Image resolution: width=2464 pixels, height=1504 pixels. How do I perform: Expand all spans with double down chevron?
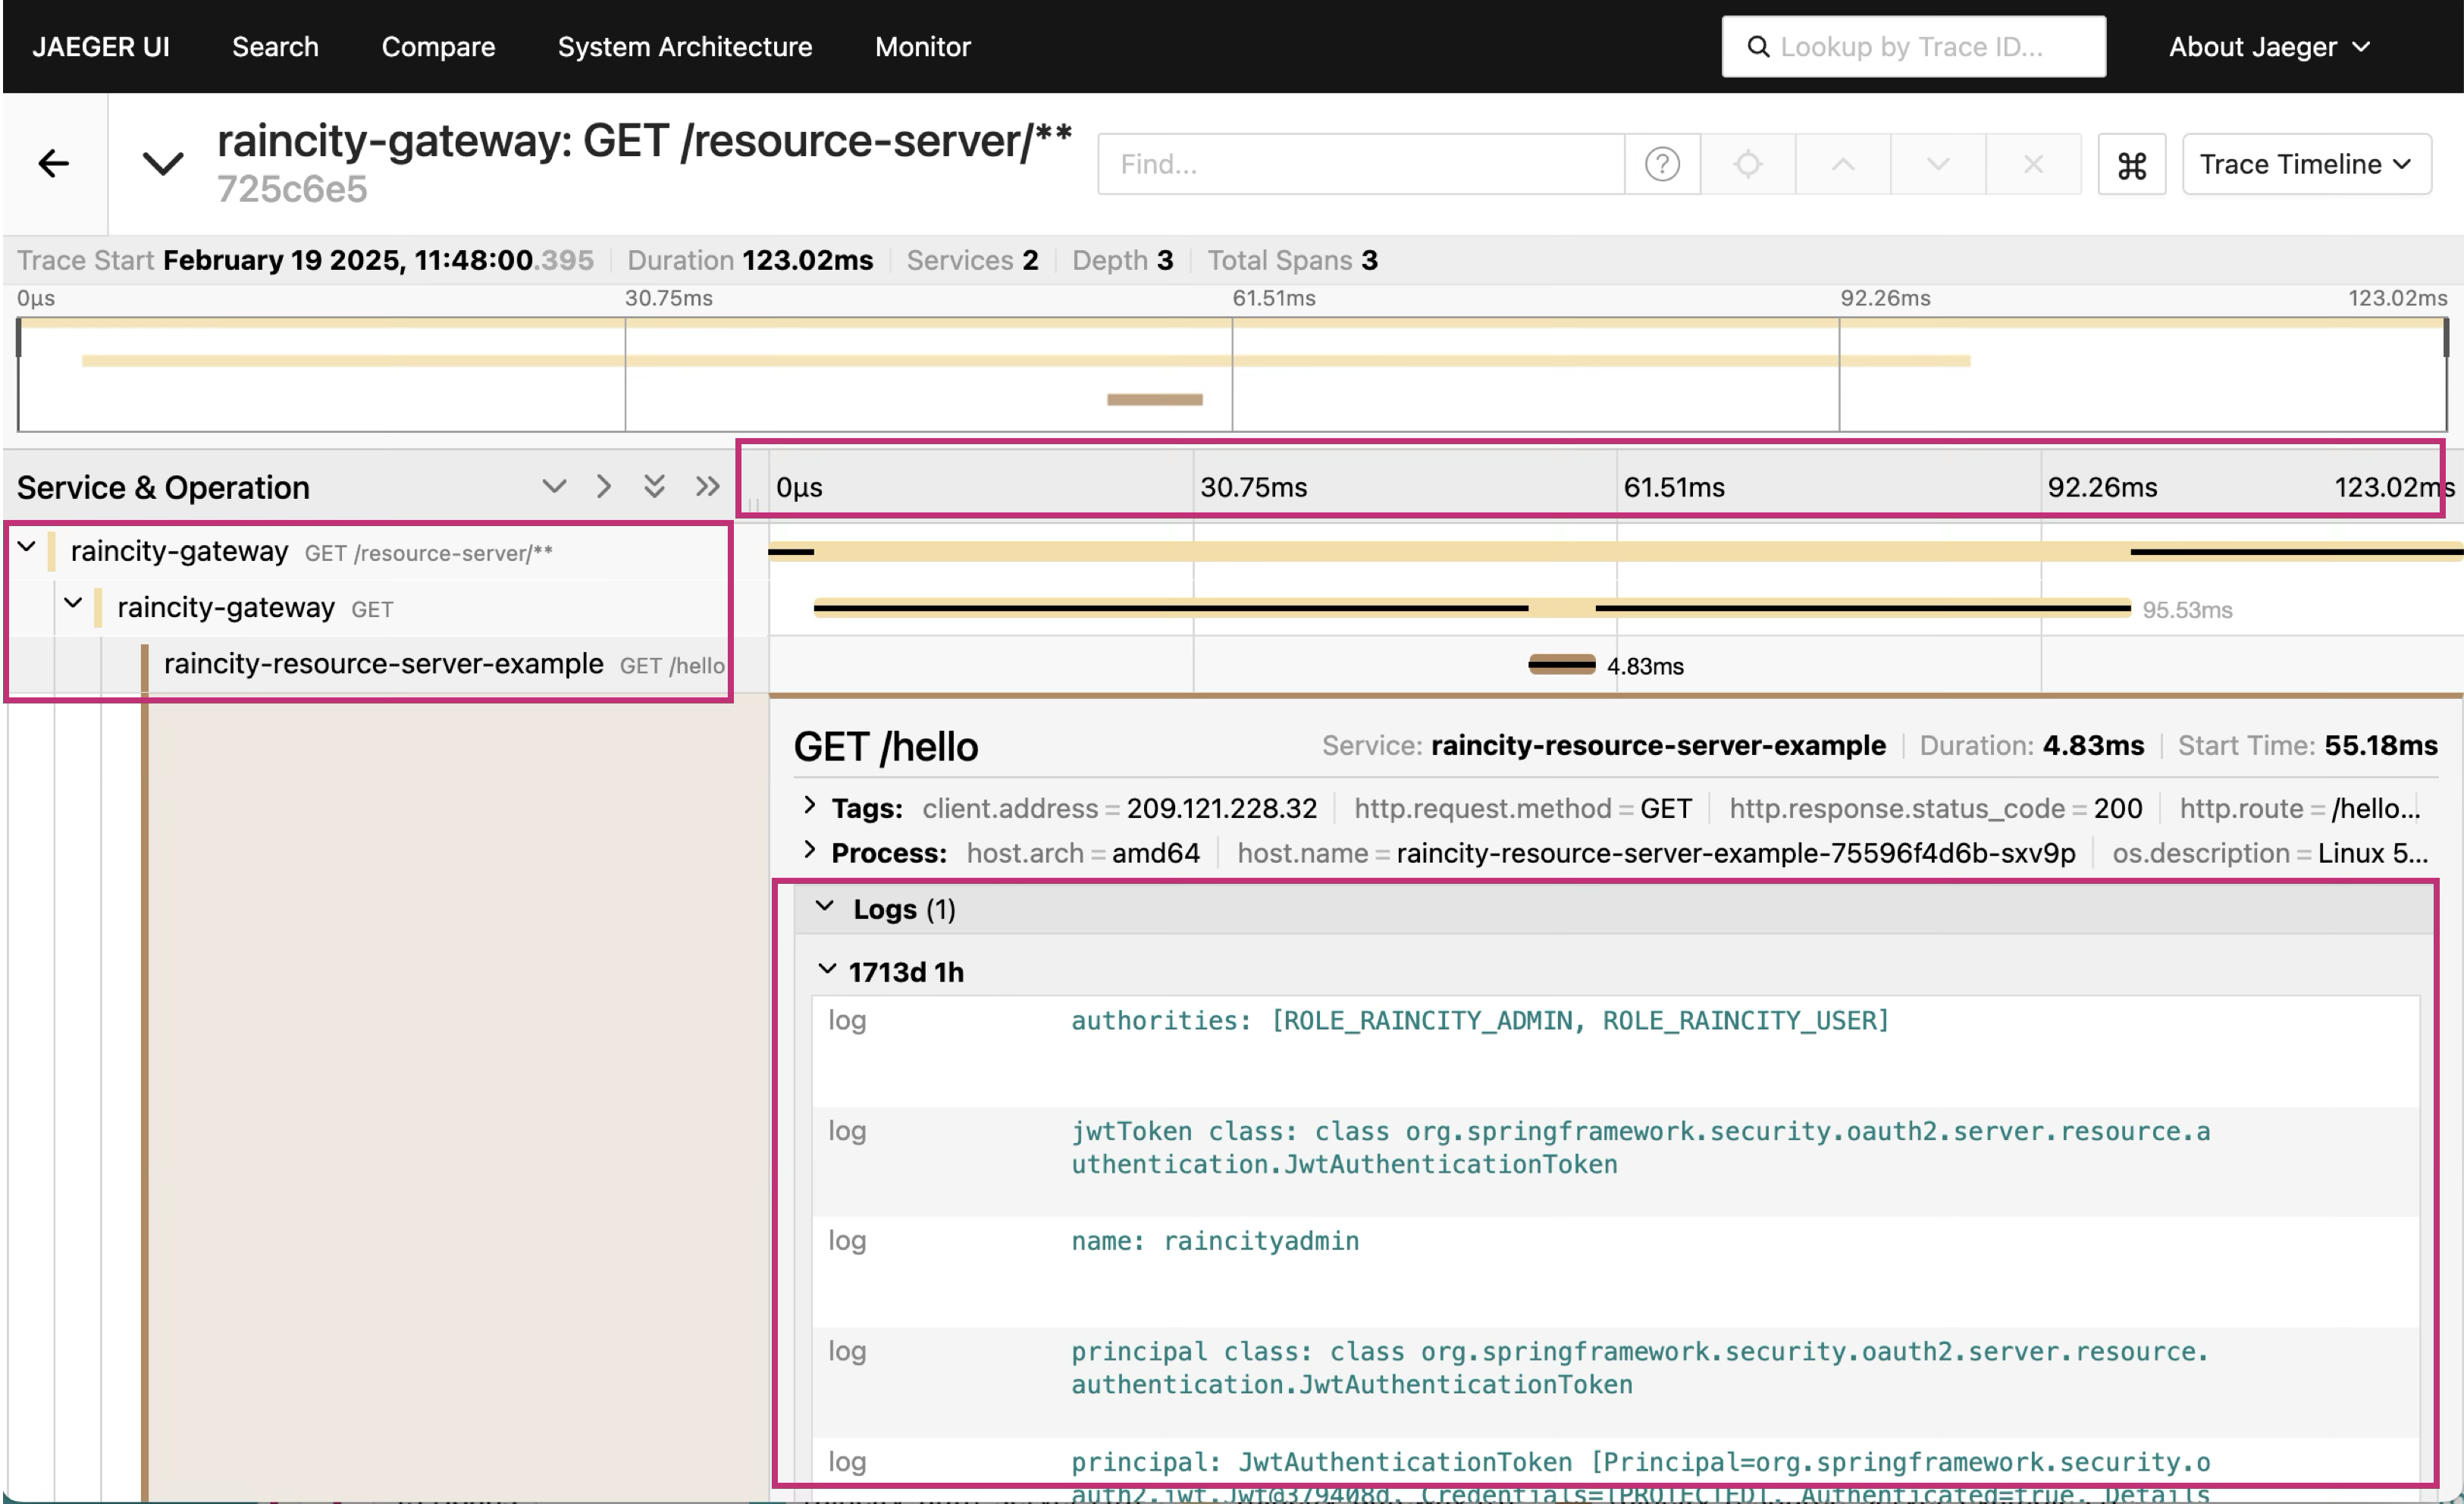pos(654,487)
